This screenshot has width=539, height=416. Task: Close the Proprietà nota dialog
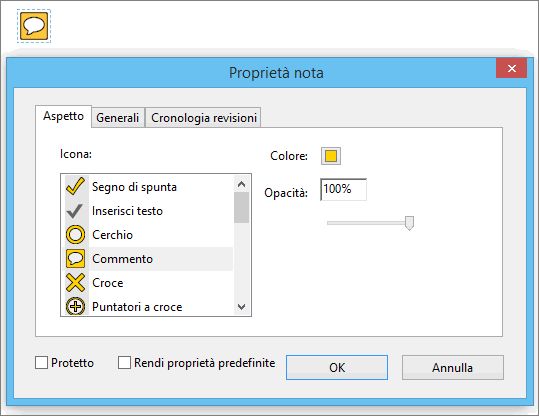tap(512, 68)
